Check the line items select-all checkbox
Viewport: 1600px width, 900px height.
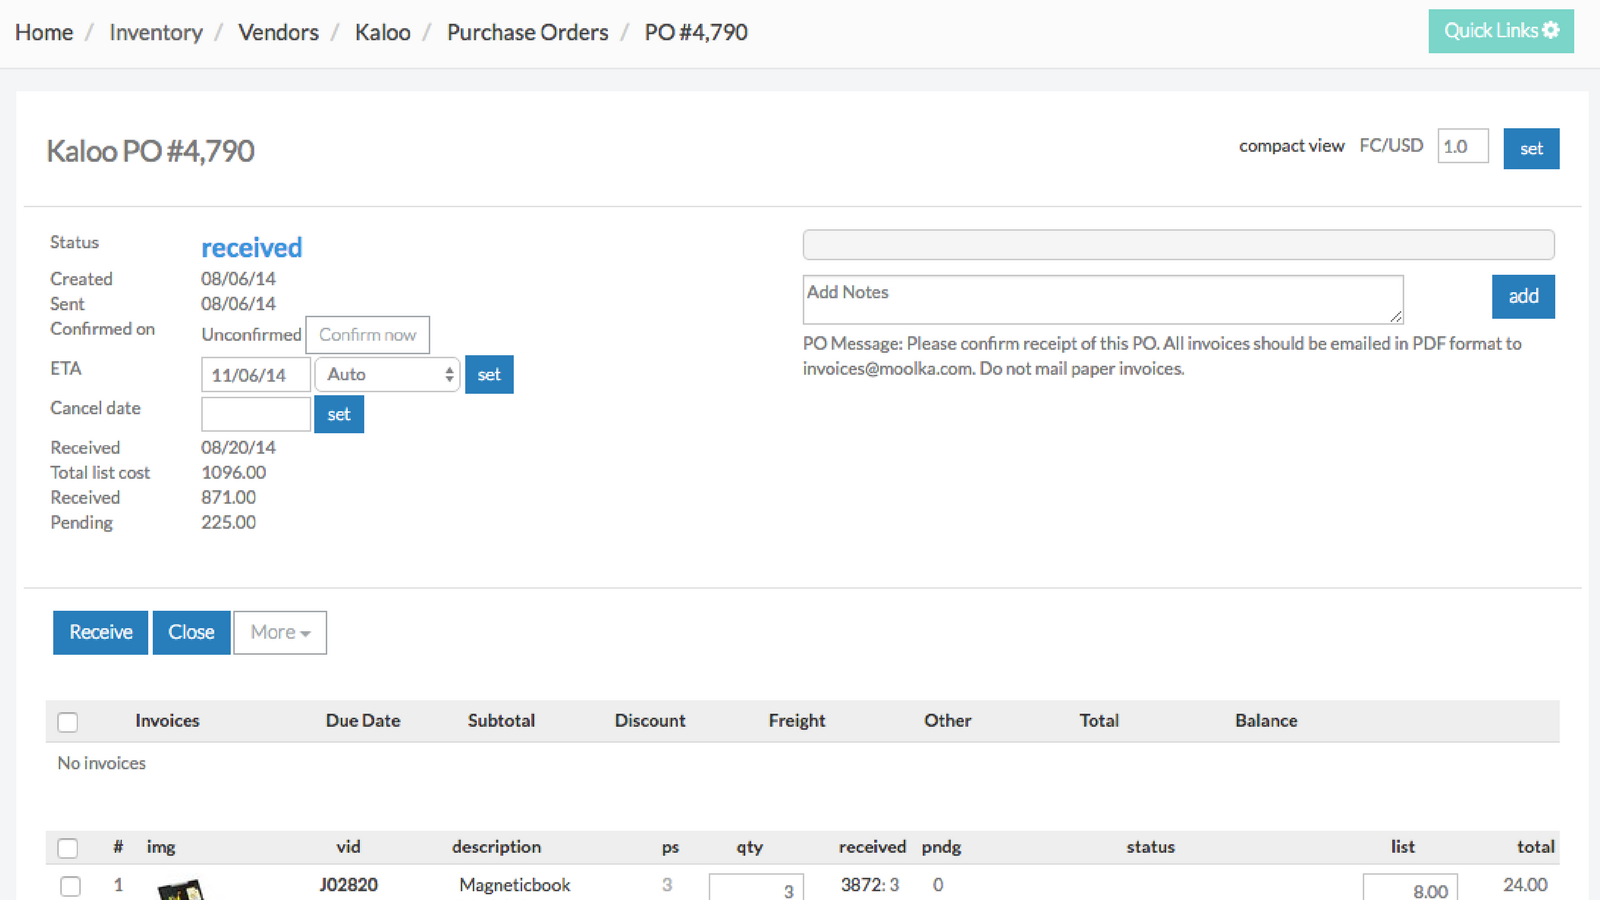coord(68,848)
